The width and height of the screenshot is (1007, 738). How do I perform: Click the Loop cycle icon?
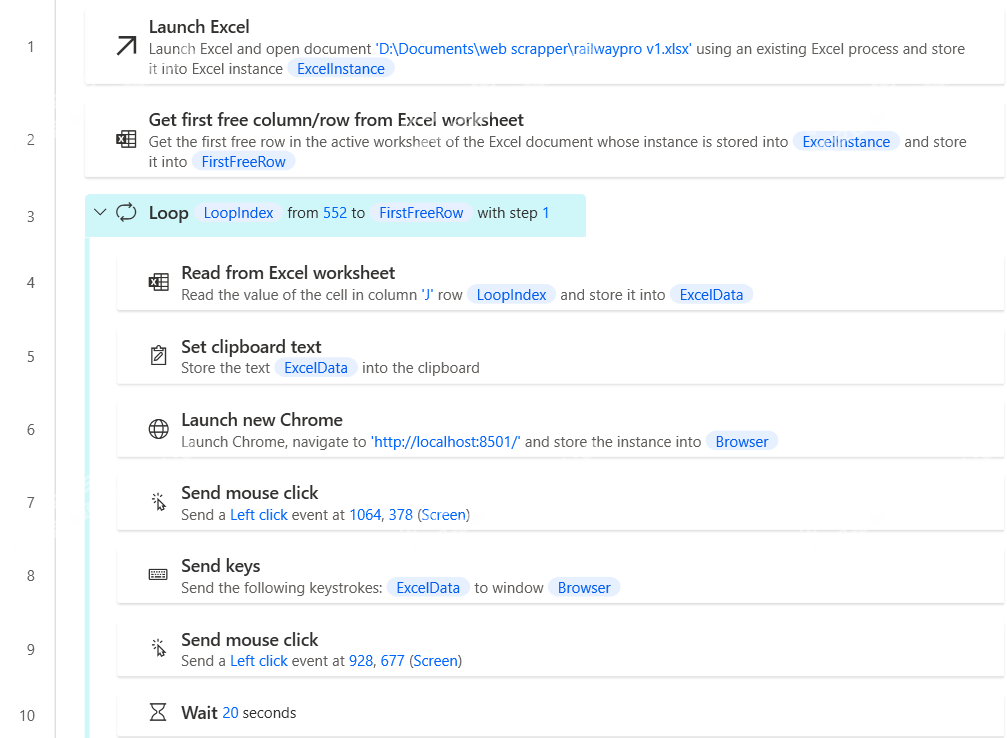[x=127, y=213]
